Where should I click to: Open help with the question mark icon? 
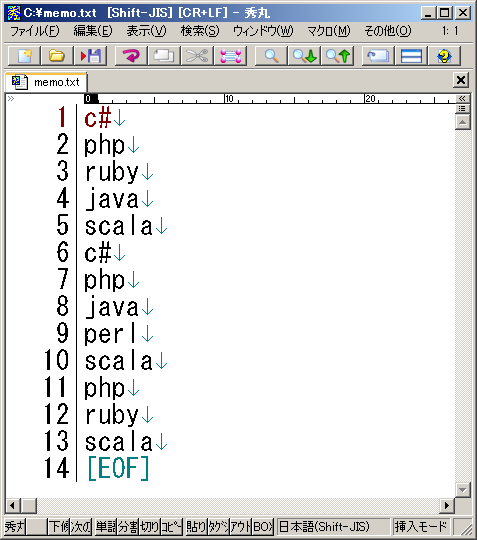click(444, 56)
